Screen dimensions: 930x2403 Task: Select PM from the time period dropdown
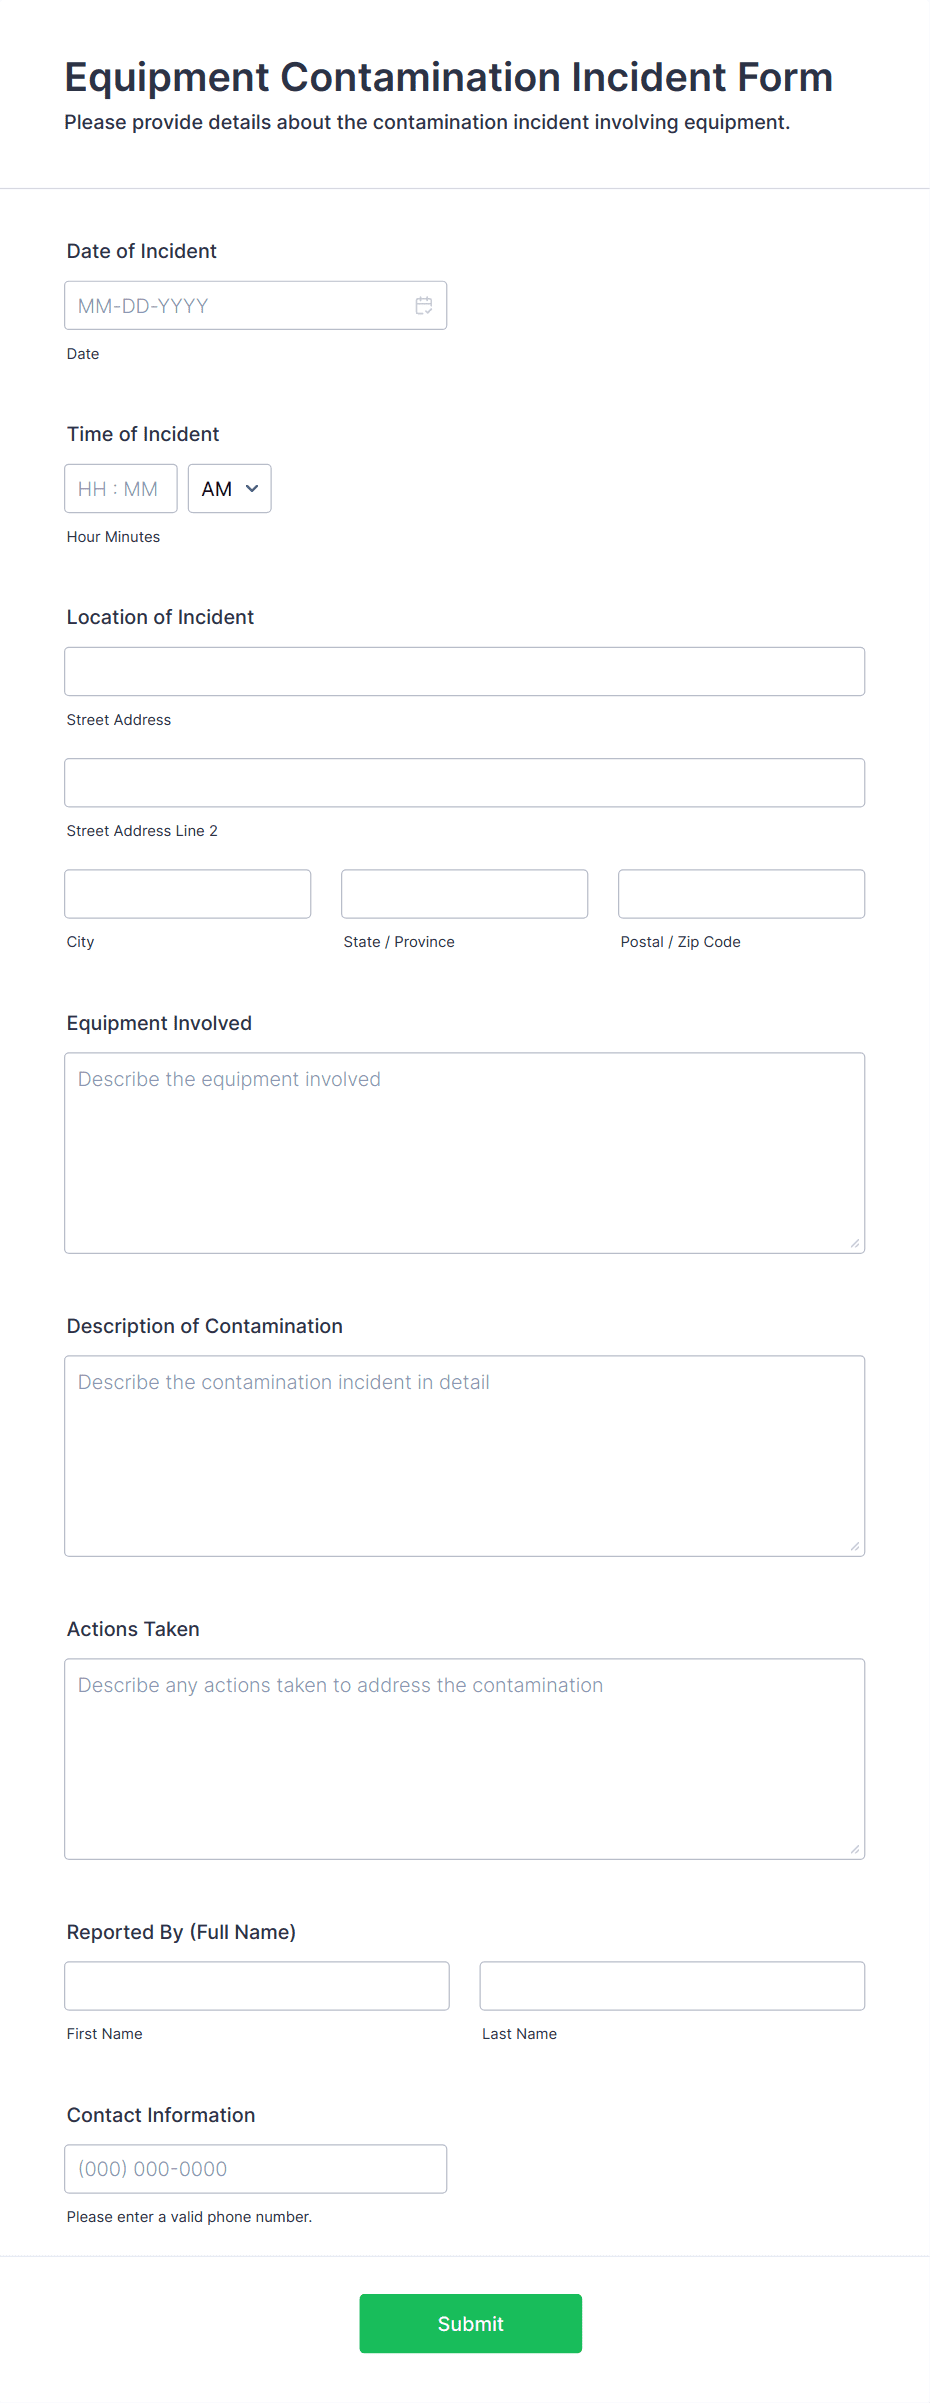point(229,488)
